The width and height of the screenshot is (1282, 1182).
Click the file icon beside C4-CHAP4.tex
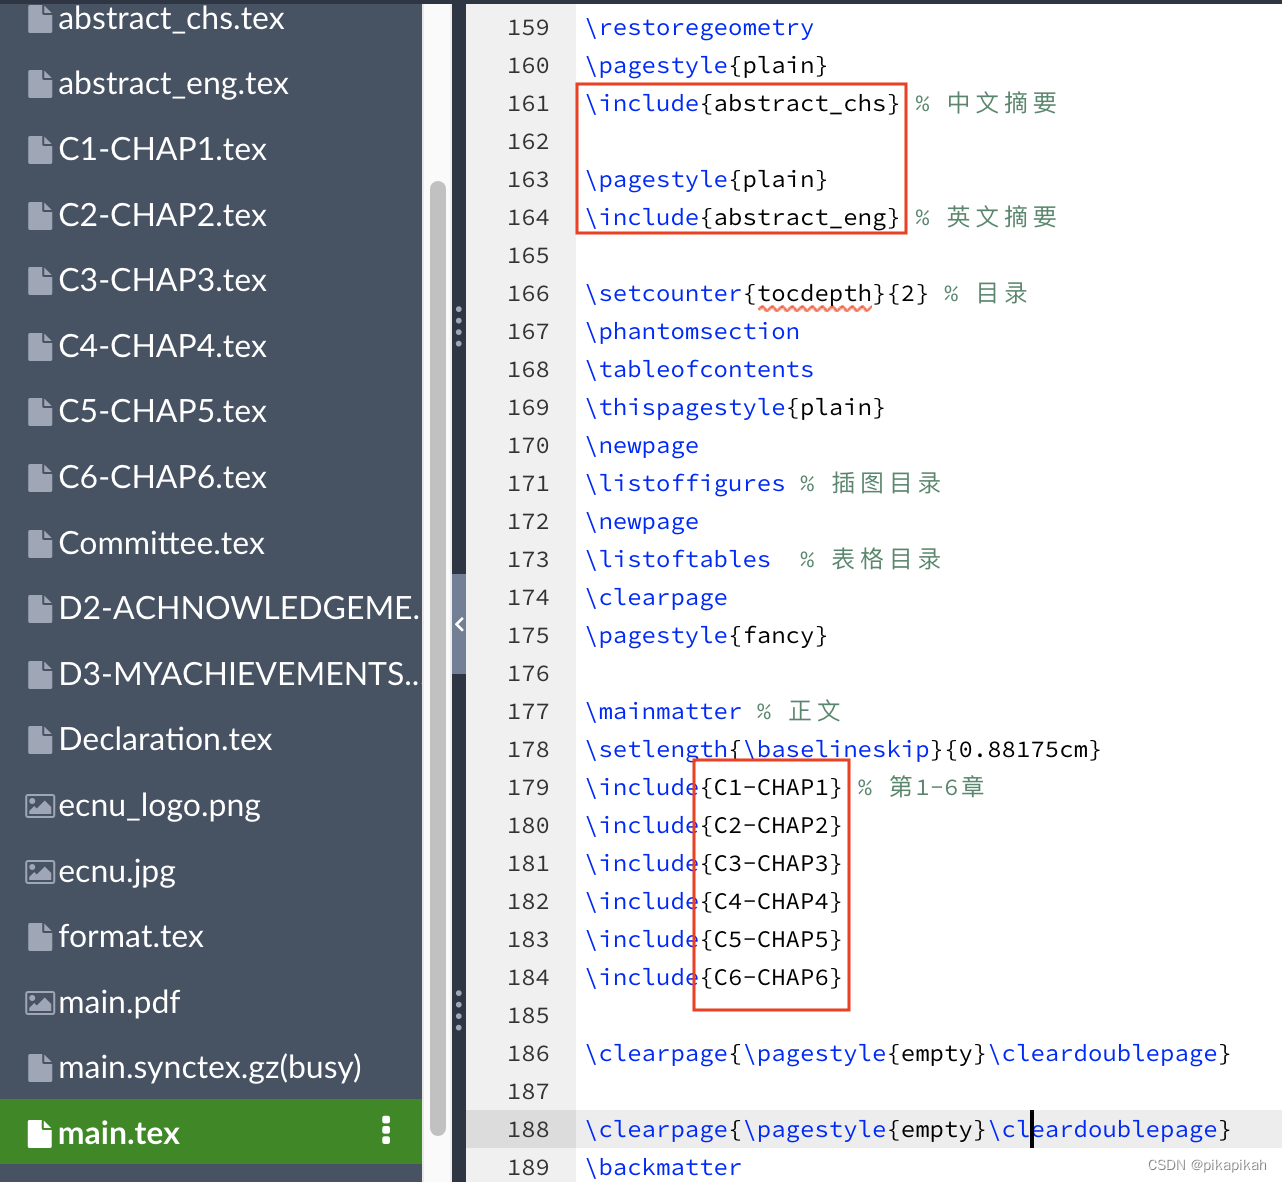pyautogui.click(x=40, y=347)
